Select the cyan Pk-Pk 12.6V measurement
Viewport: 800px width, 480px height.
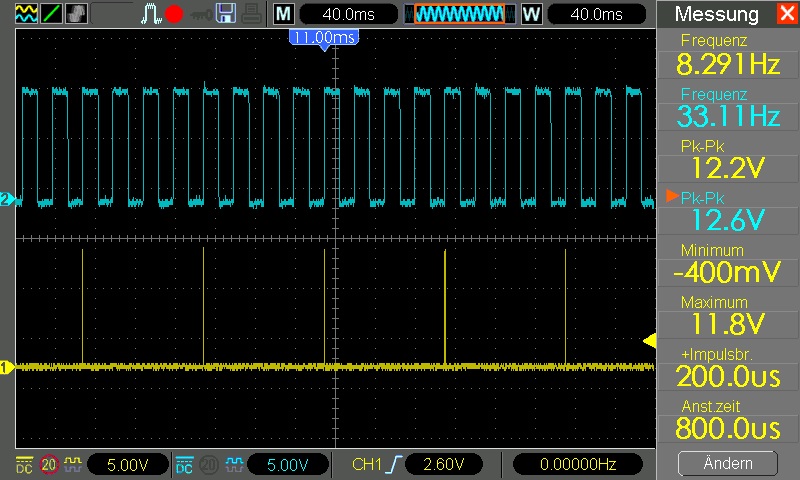[728, 211]
